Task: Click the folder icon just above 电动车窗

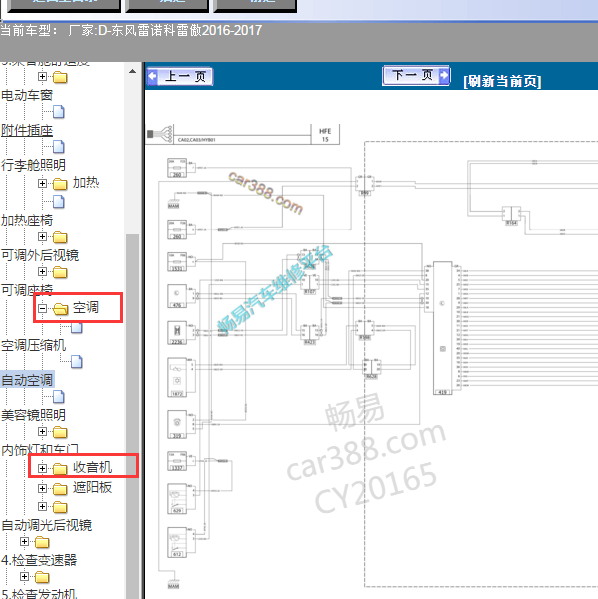Action: point(60,77)
